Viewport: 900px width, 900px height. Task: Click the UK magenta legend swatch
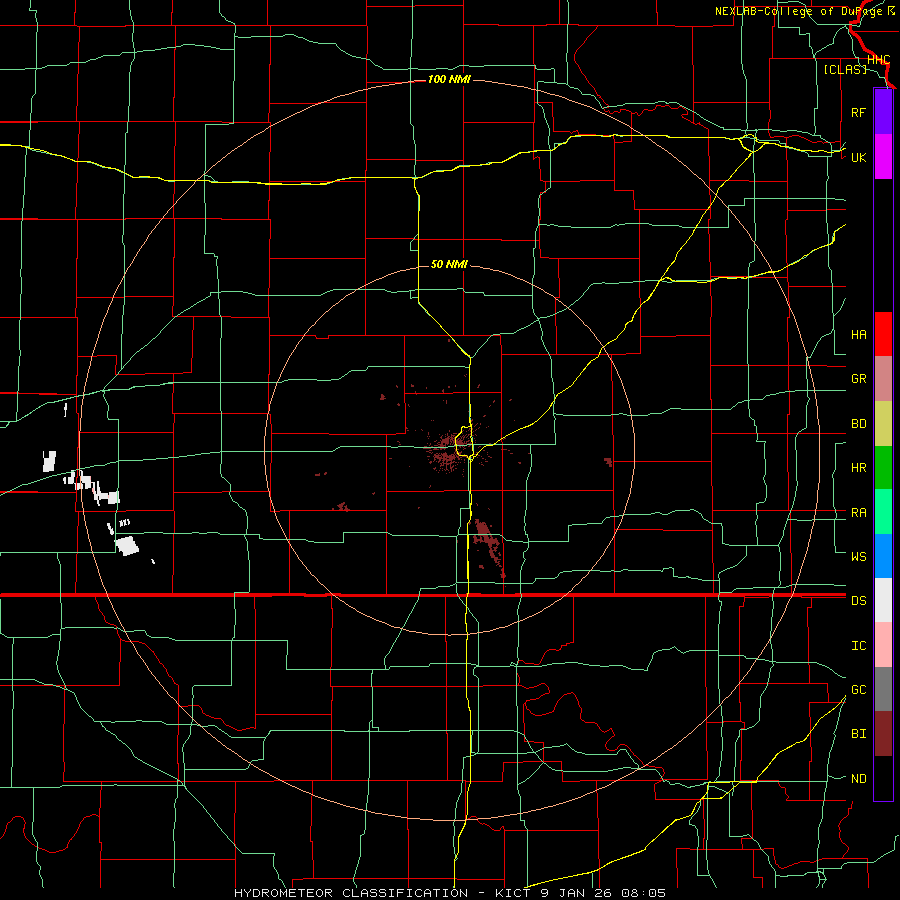pyautogui.click(x=883, y=157)
